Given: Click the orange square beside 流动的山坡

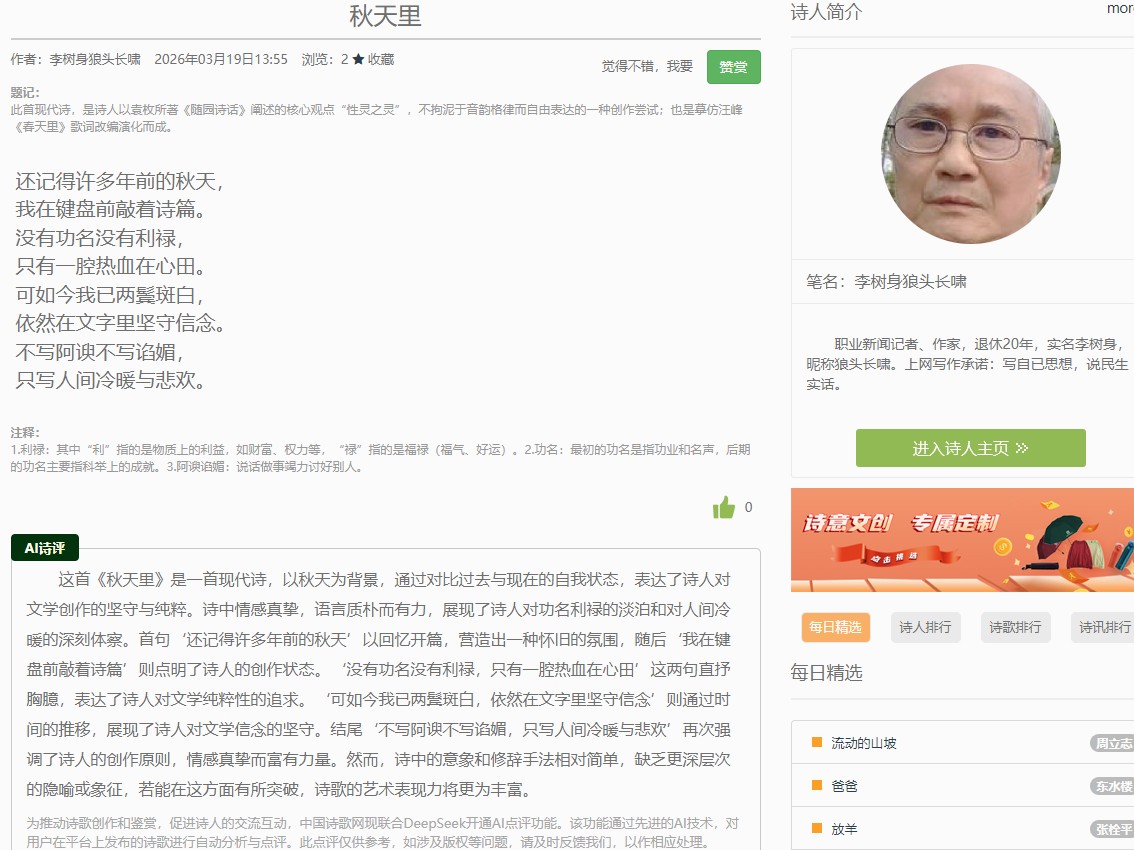Looking at the screenshot, I should tap(817, 742).
